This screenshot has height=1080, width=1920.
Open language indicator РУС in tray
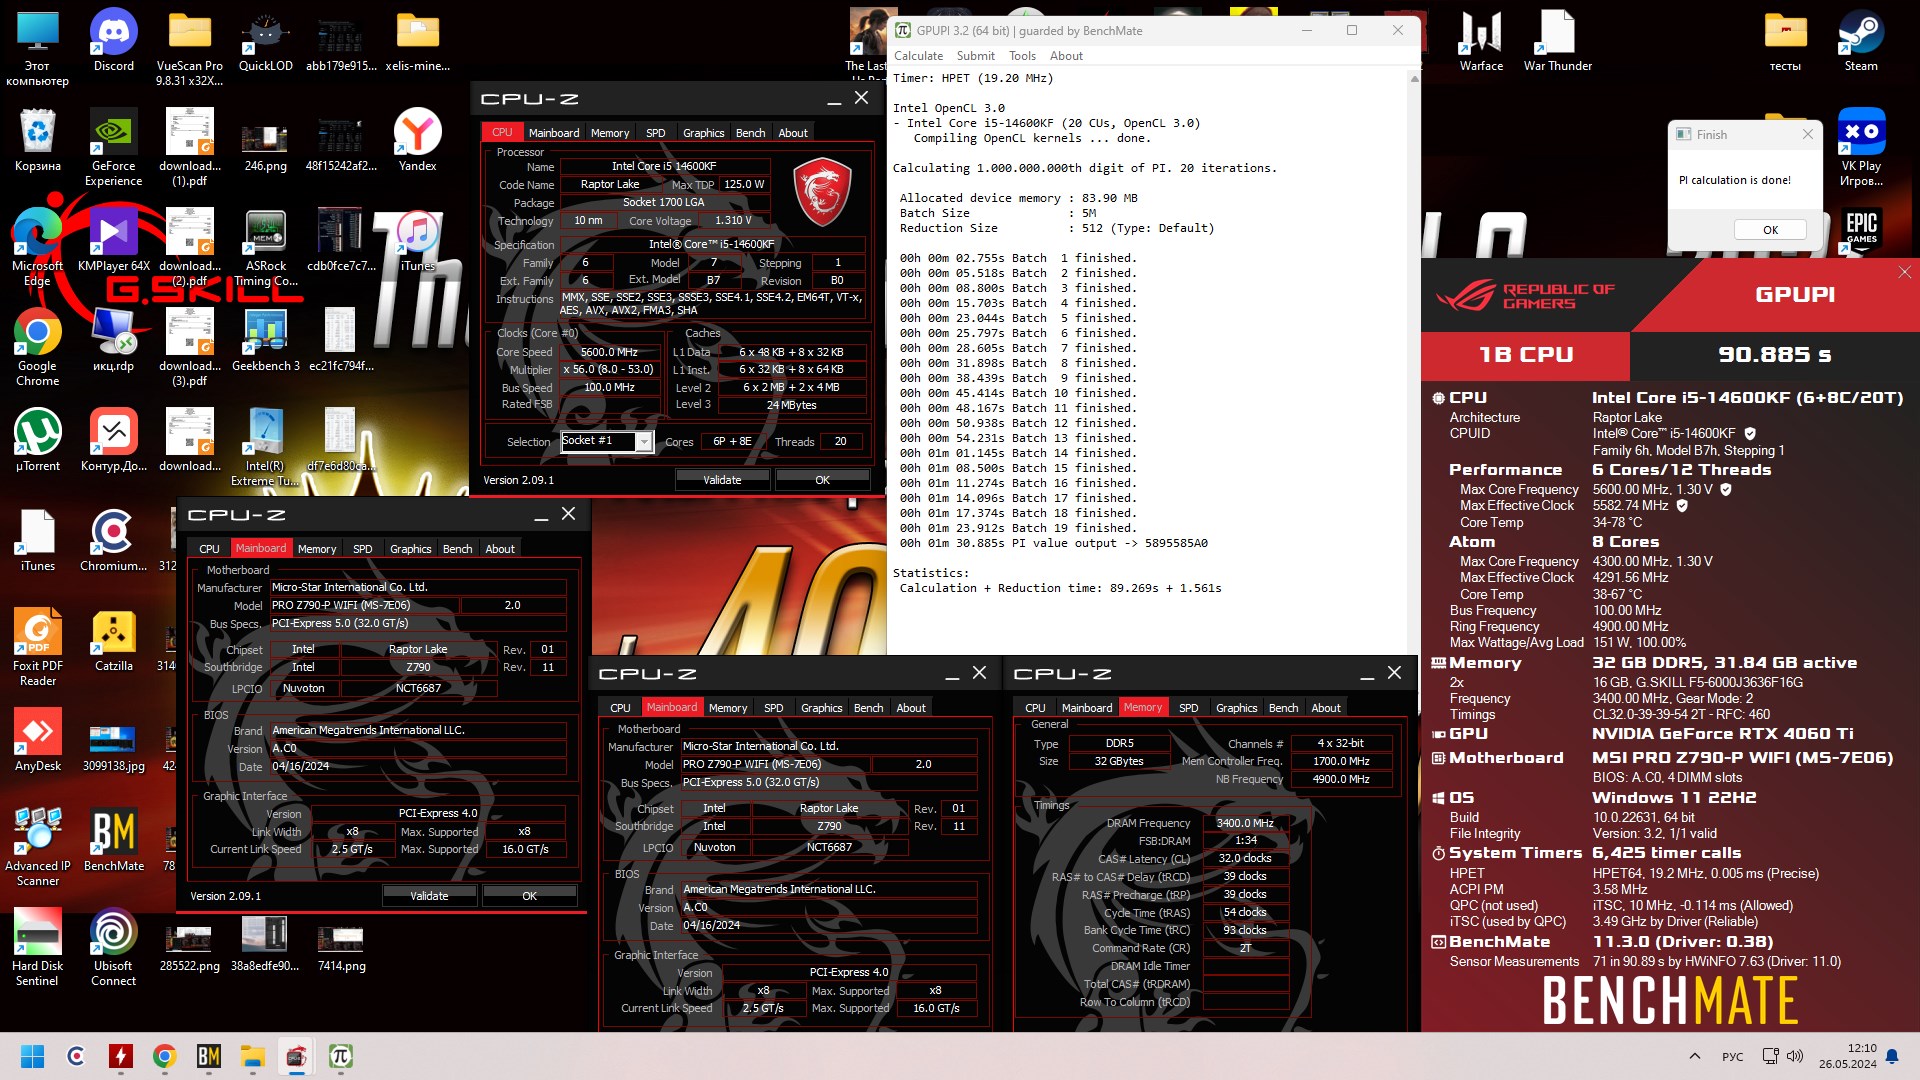click(x=1732, y=1056)
